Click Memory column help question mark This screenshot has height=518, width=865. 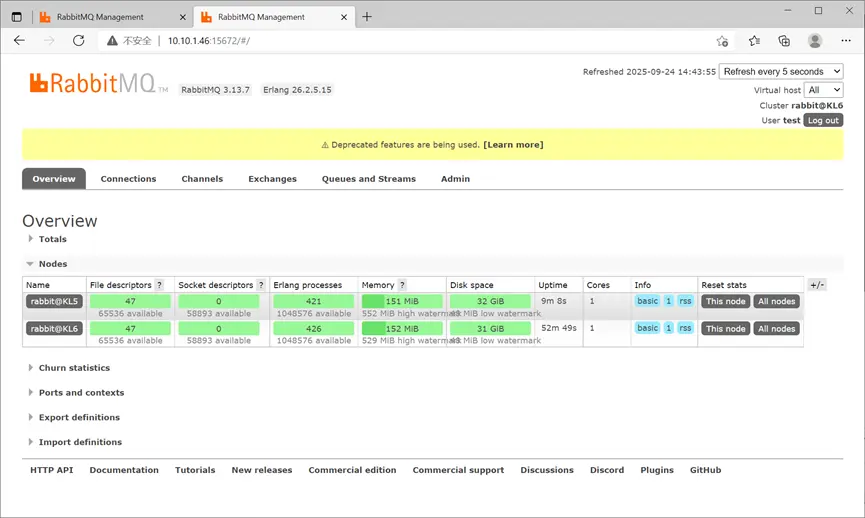pyautogui.click(x=402, y=285)
